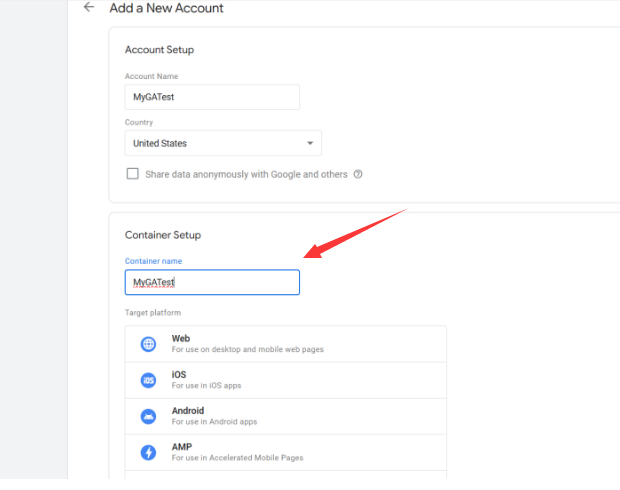Choose the iOS target platform label
The height and width of the screenshot is (490, 620).
click(x=179, y=375)
